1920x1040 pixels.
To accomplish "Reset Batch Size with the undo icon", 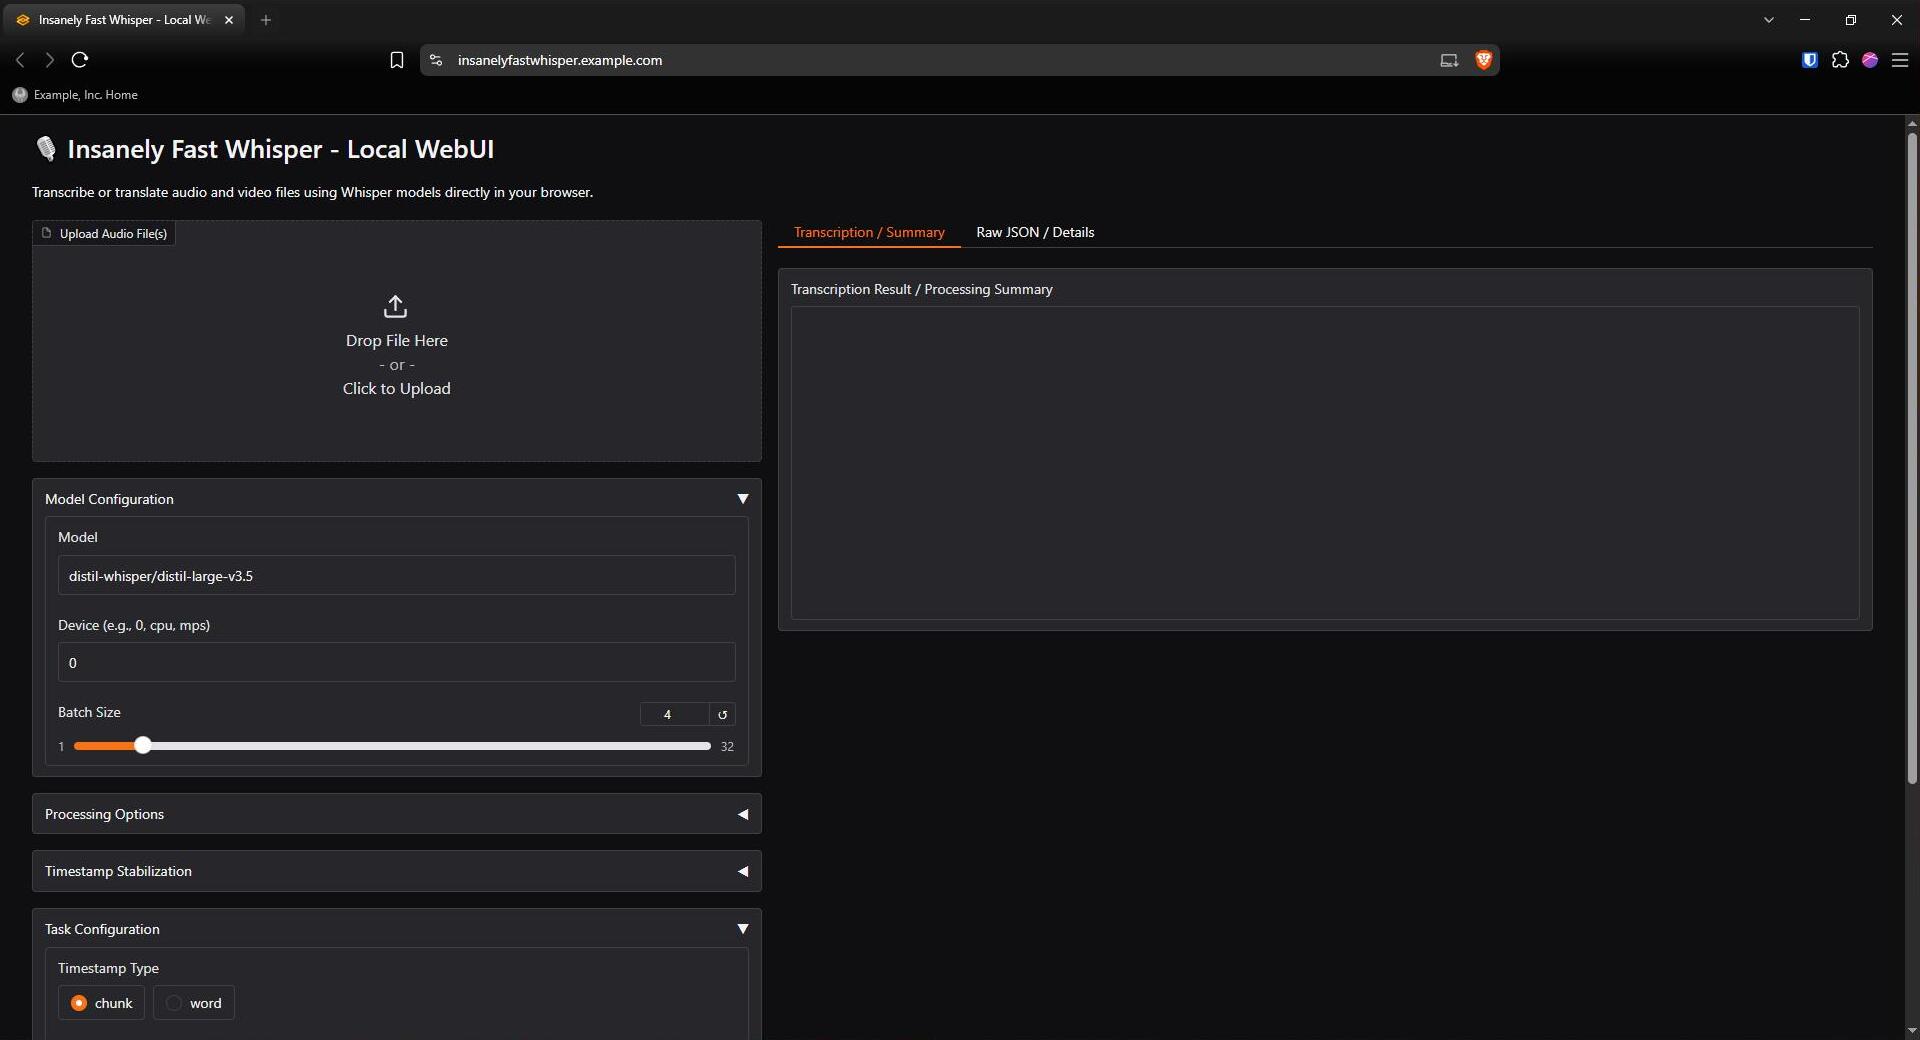I will [722, 714].
